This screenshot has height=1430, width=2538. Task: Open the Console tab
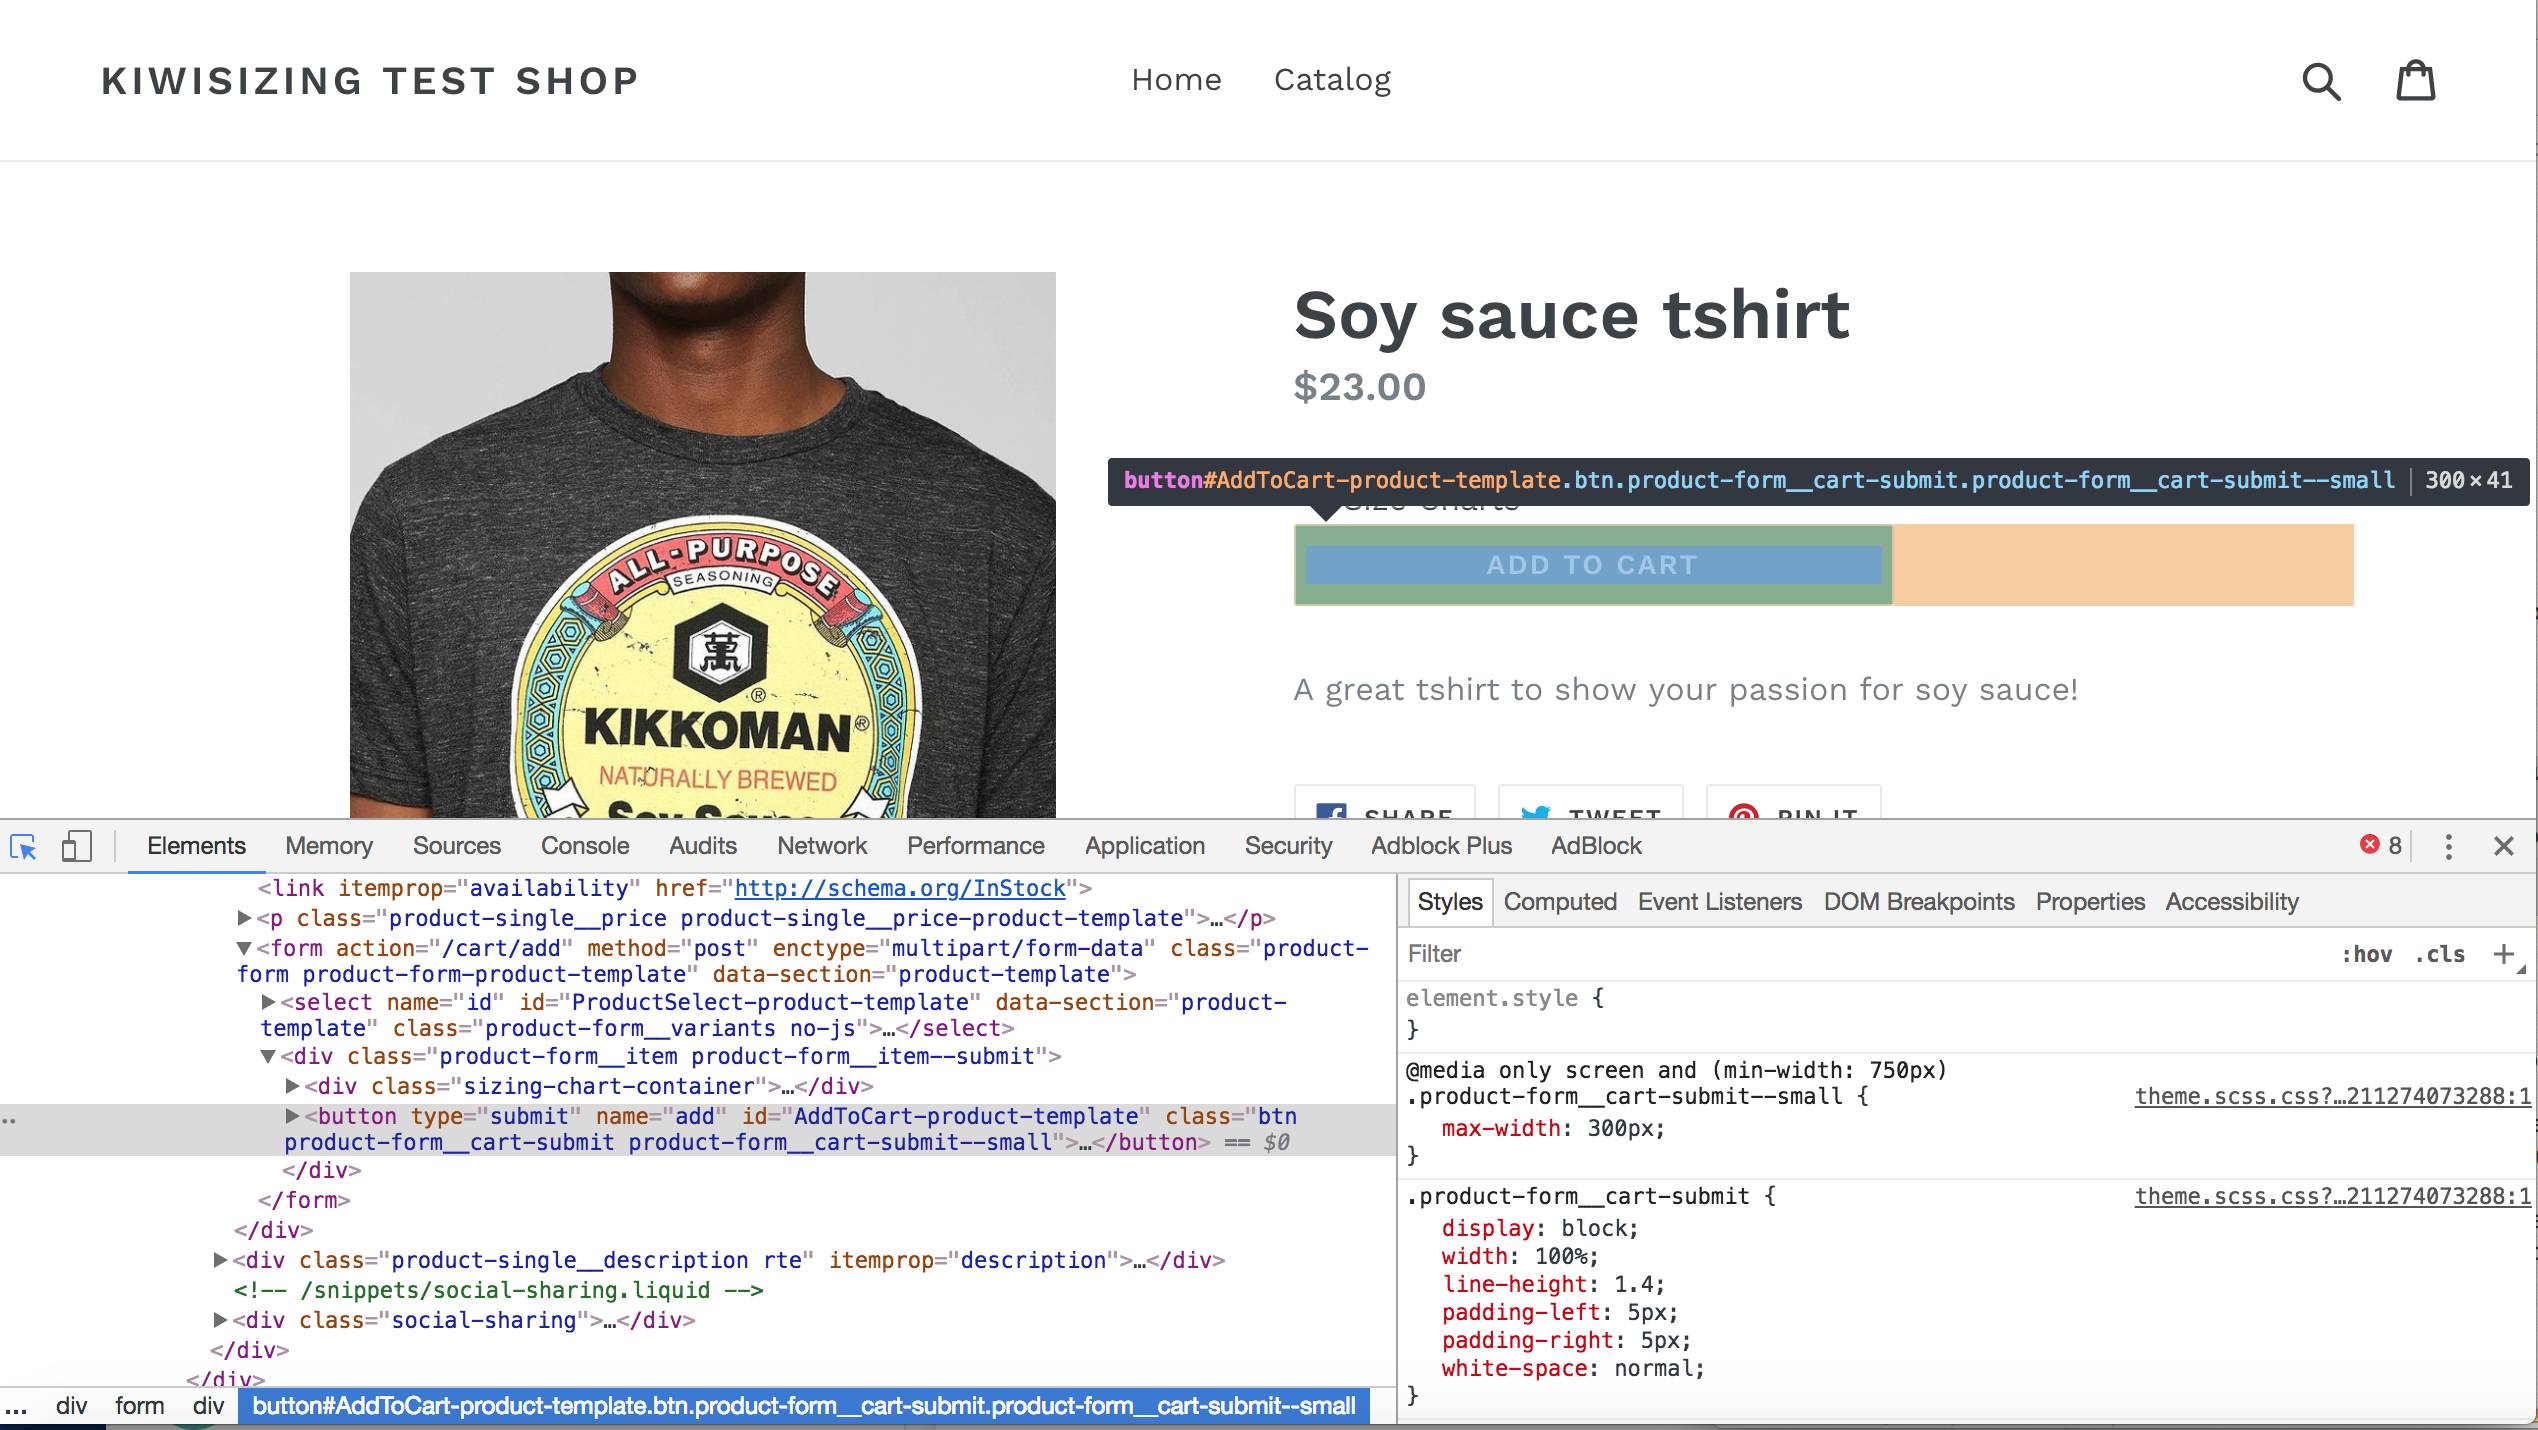pyautogui.click(x=585, y=846)
